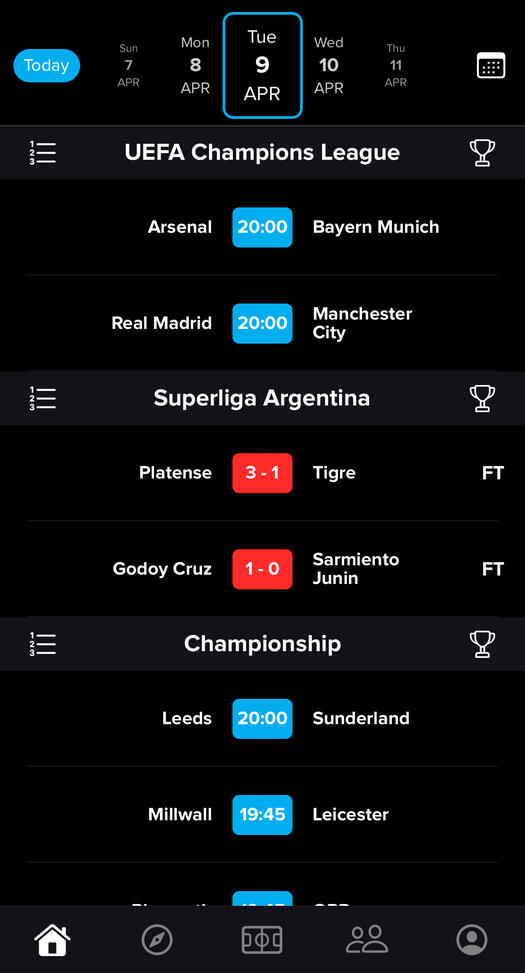Select Wed 10 APR date
Screen dimensions: 525x973
tap(328, 65)
